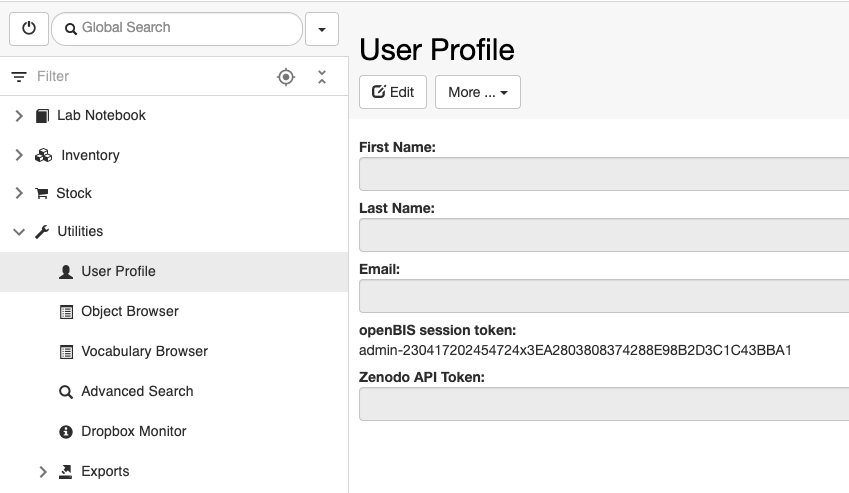
Task: Click the Dropbox Monitor info icon
Action: (66, 432)
